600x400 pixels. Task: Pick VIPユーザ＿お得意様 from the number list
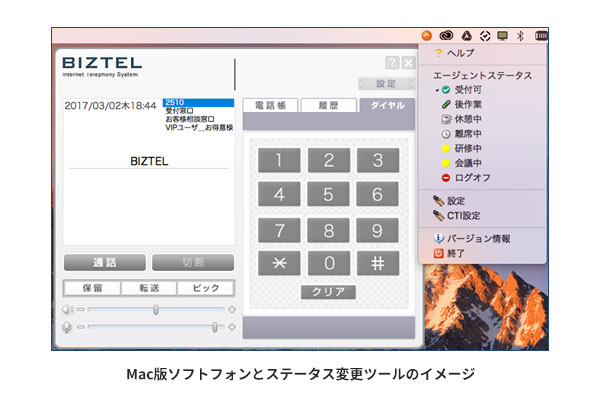pyautogui.click(x=199, y=128)
